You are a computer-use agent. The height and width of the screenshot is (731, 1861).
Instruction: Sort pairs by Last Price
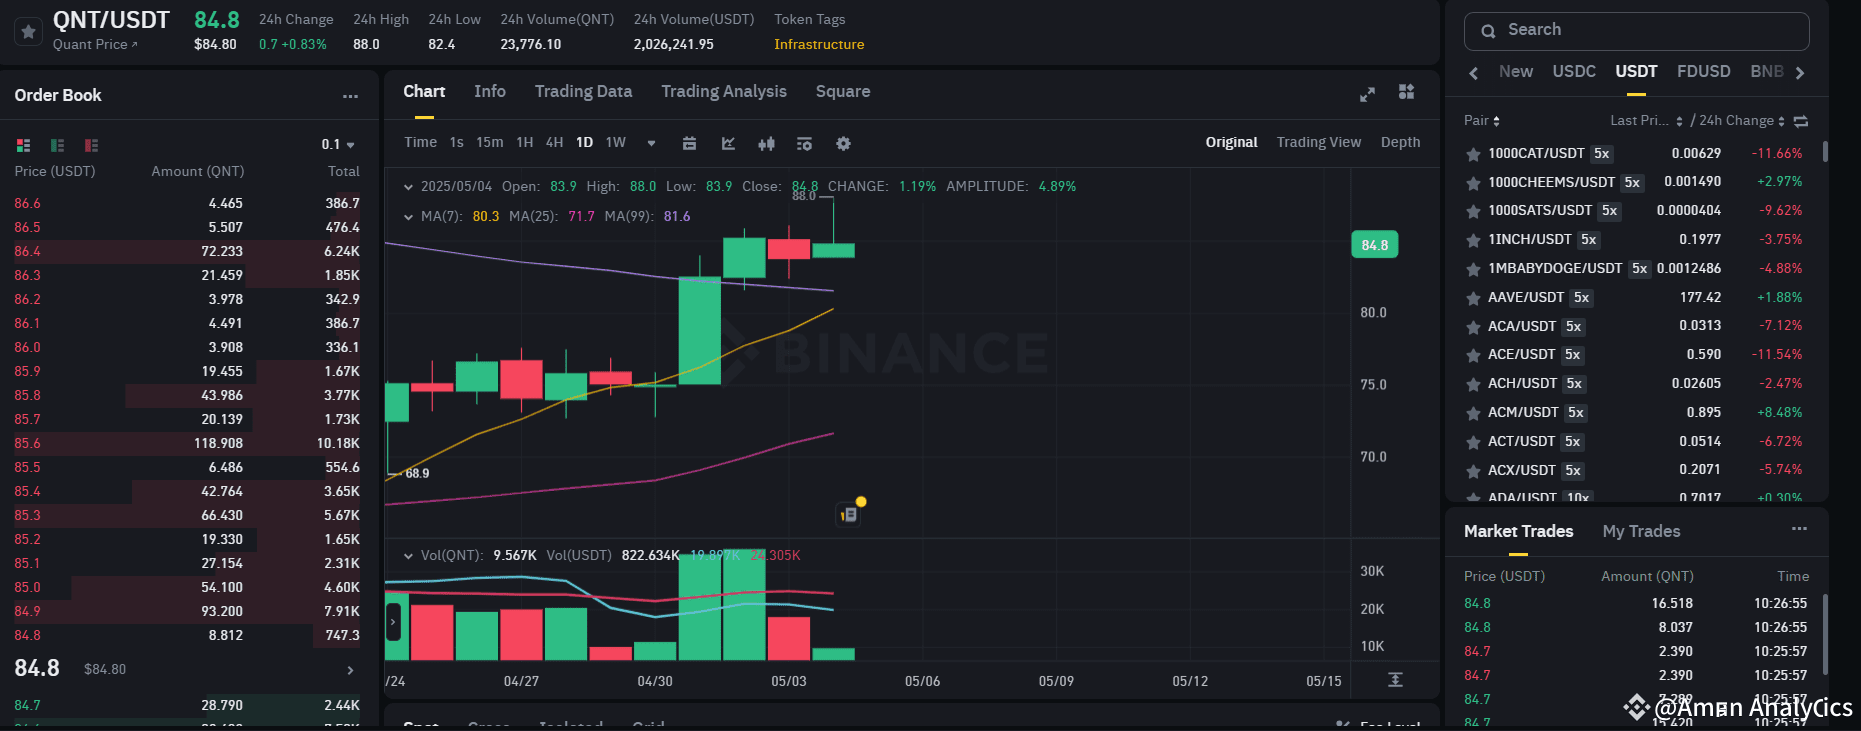point(1646,121)
